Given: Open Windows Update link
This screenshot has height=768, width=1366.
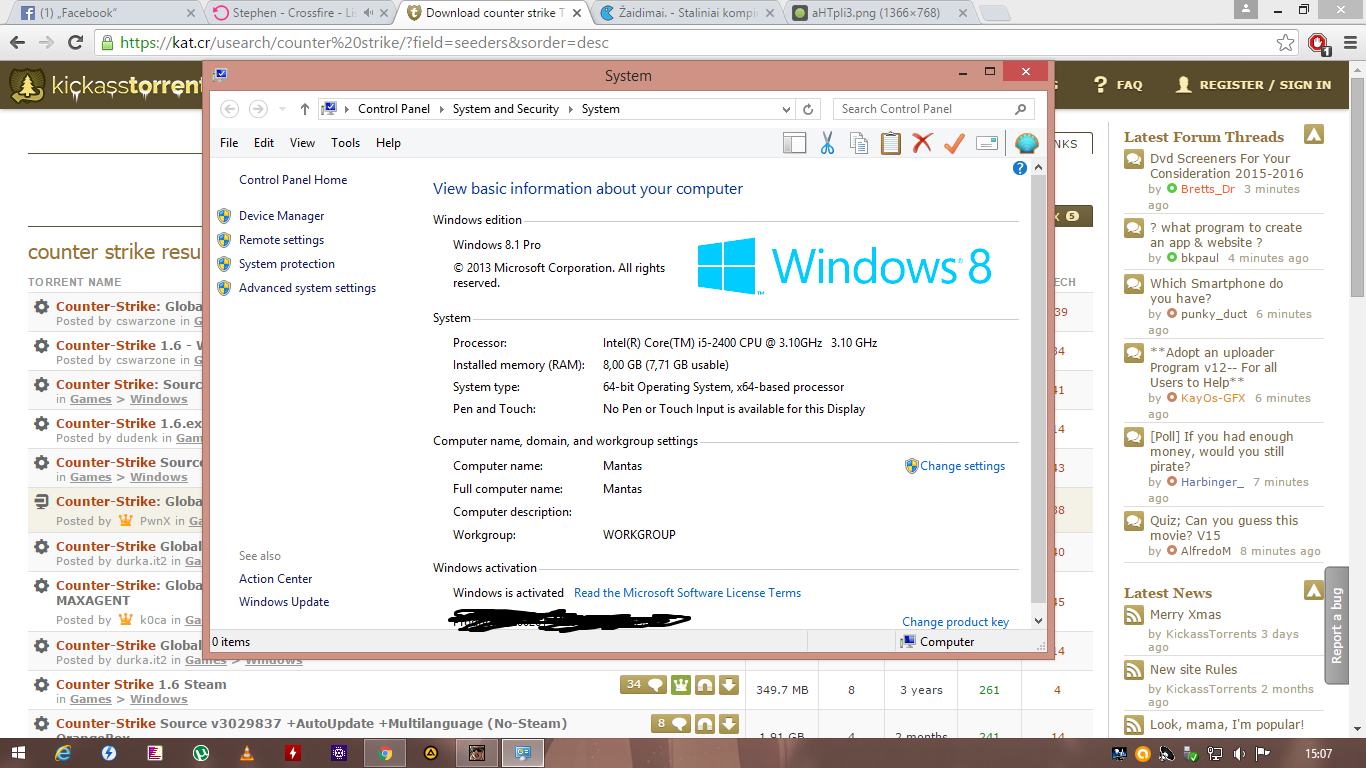Looking at the screenshot, I should pos(284,602).
